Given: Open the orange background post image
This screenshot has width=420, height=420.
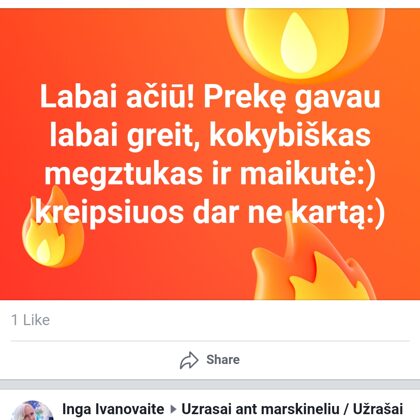Looking at the screenshot, I should [210, 154].
